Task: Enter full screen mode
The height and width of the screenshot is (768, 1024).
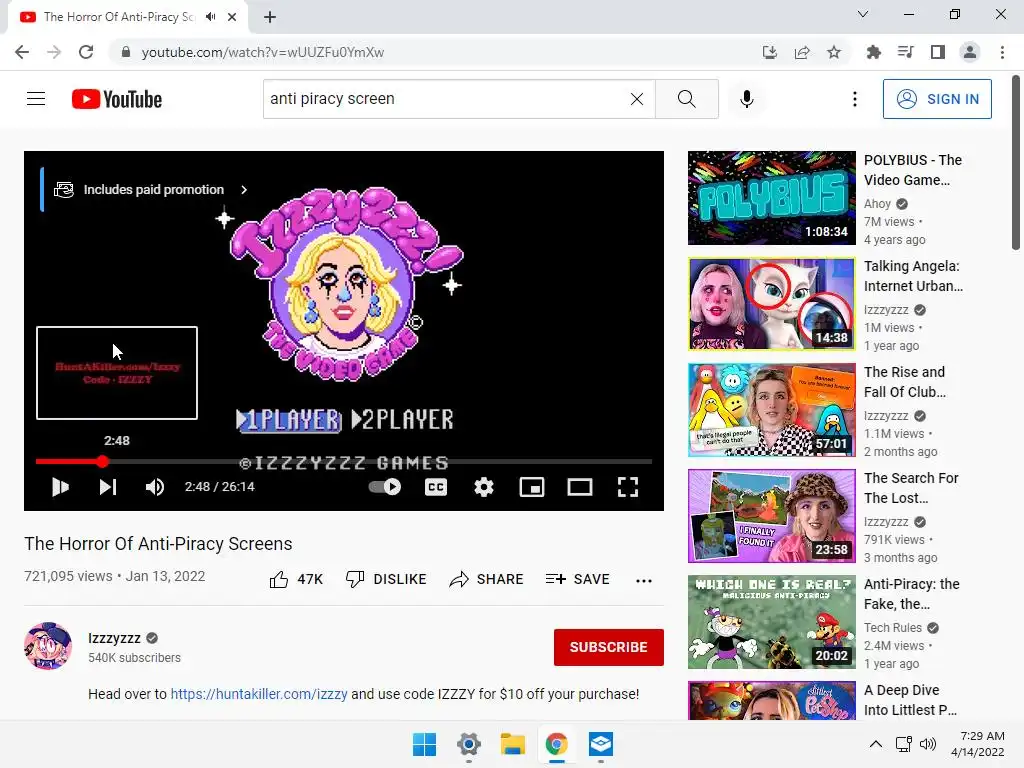Action: 628,487
